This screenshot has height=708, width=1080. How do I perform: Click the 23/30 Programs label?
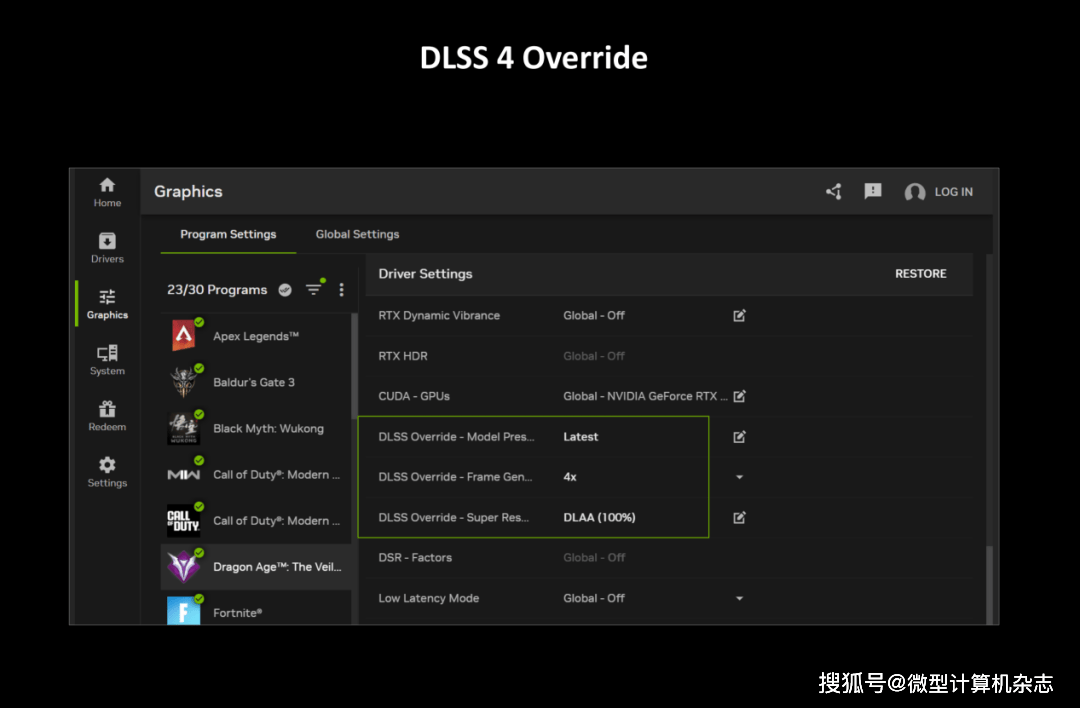[x=217, y=290]
